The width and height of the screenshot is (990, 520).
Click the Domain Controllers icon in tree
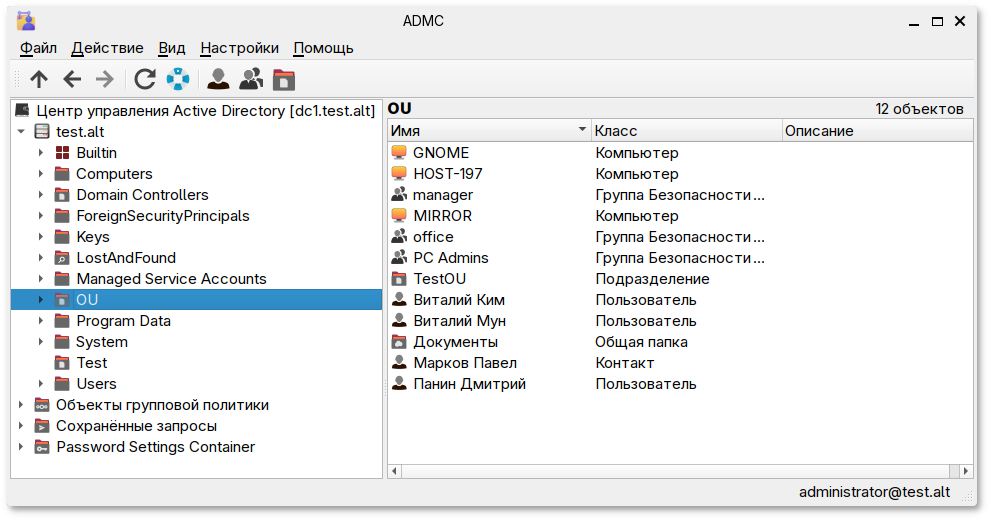62,195
